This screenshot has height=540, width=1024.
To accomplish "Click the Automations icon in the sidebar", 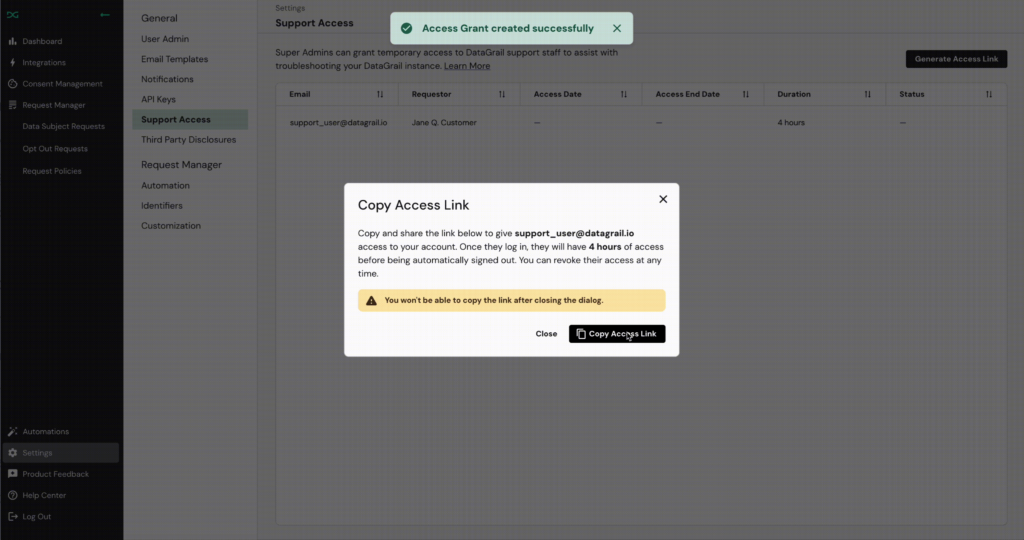I will [13, 432].
